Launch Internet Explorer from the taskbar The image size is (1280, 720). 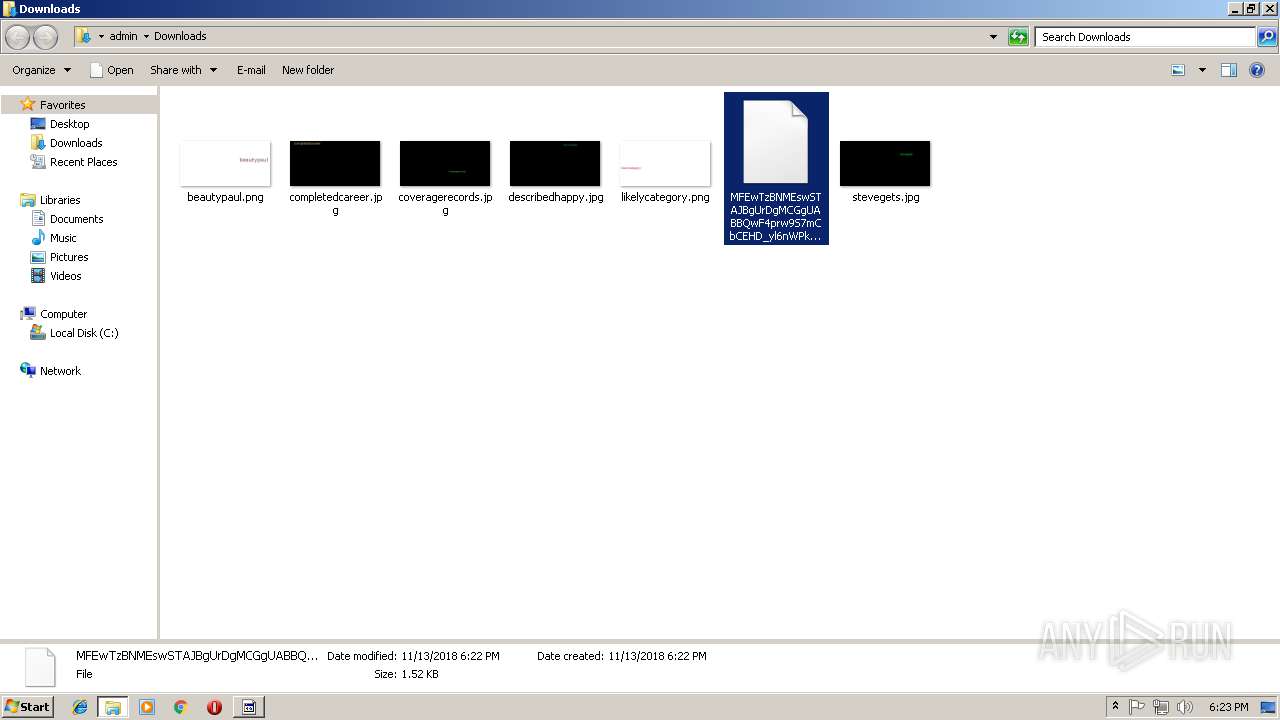pyautogui.click(x=80, y=707)
